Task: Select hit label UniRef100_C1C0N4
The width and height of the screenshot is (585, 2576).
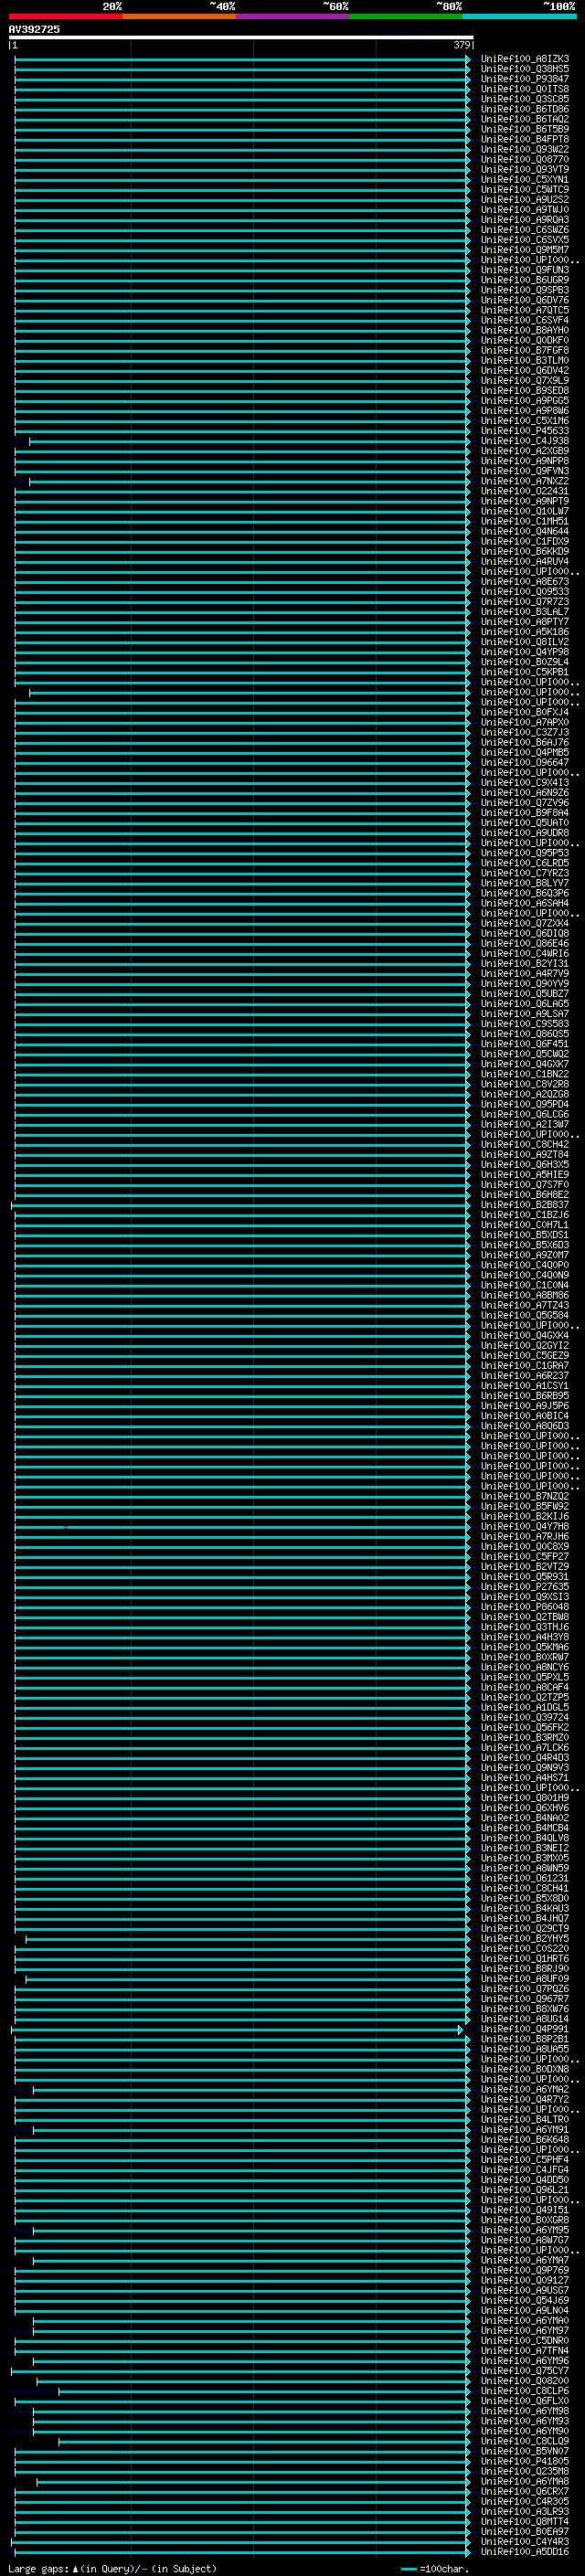Action: click(x=525, y=1286)
